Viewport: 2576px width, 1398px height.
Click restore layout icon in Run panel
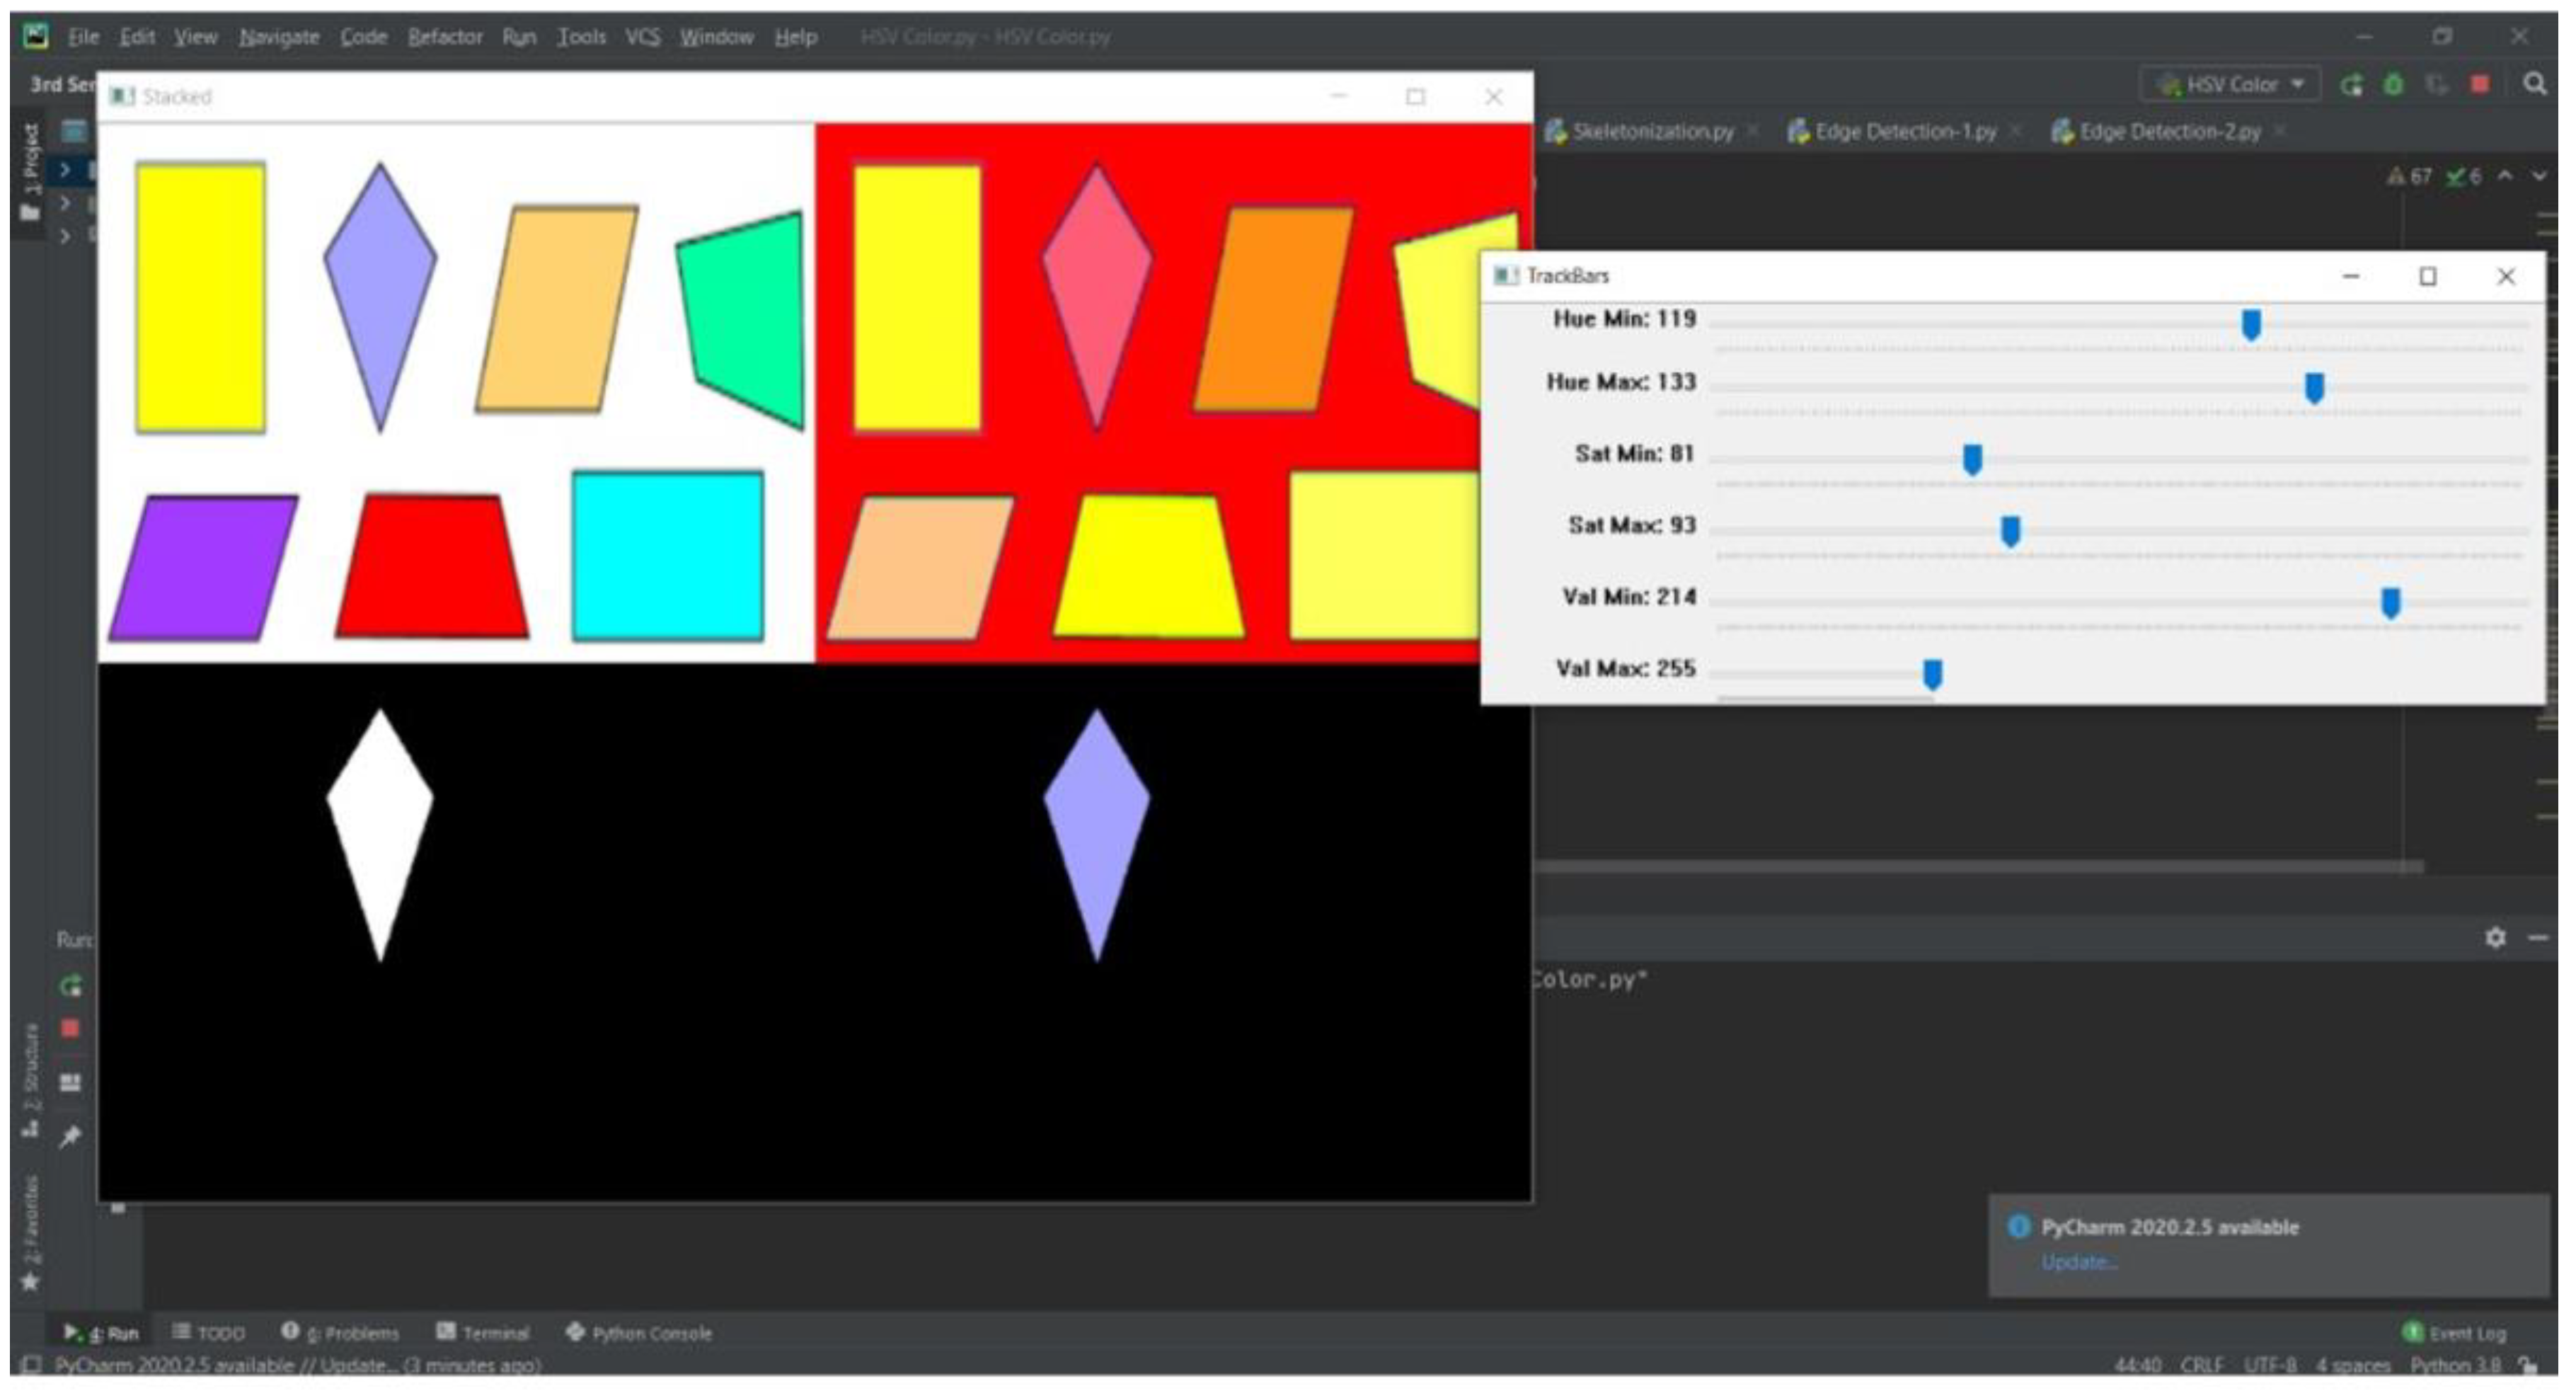tap(70, 1083)
